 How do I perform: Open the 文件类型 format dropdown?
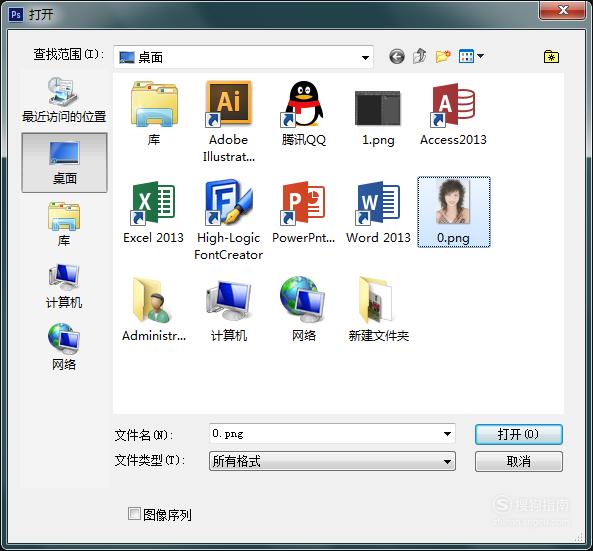tap(332, 461)
